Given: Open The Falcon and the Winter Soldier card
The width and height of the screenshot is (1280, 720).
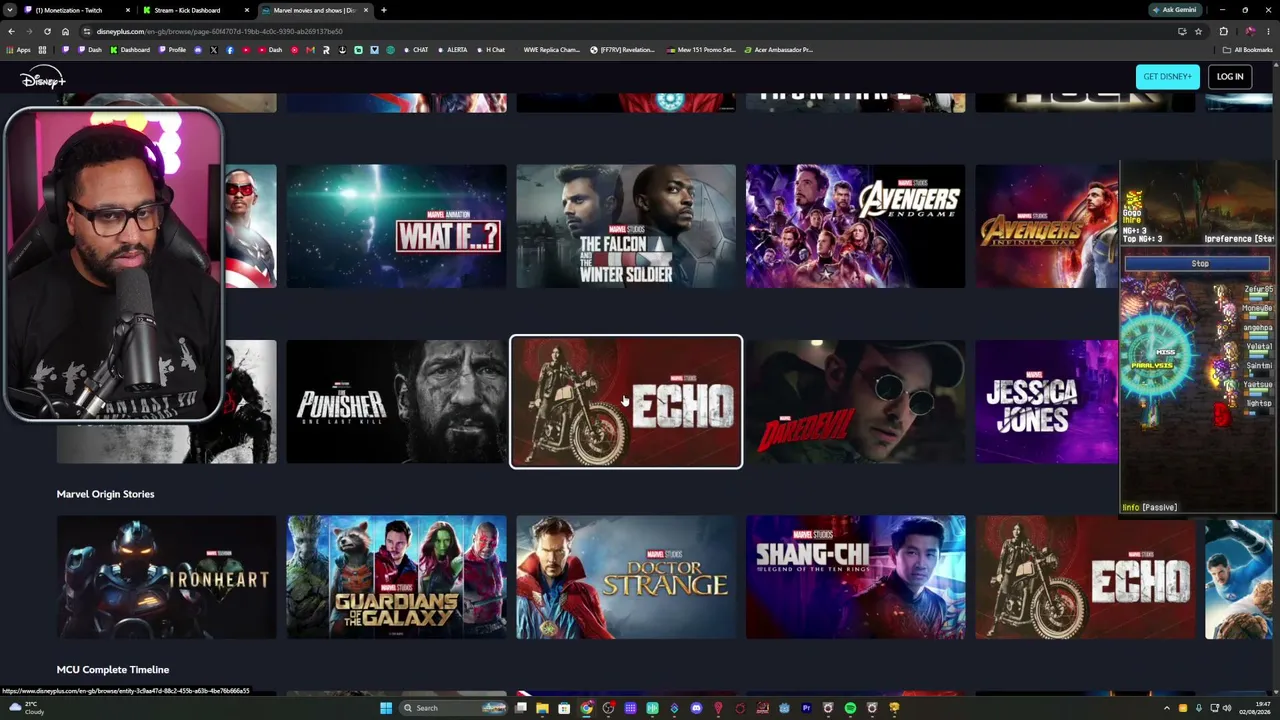Looking at the screenshot, I should pyautogui.click(x=626, y=226).
